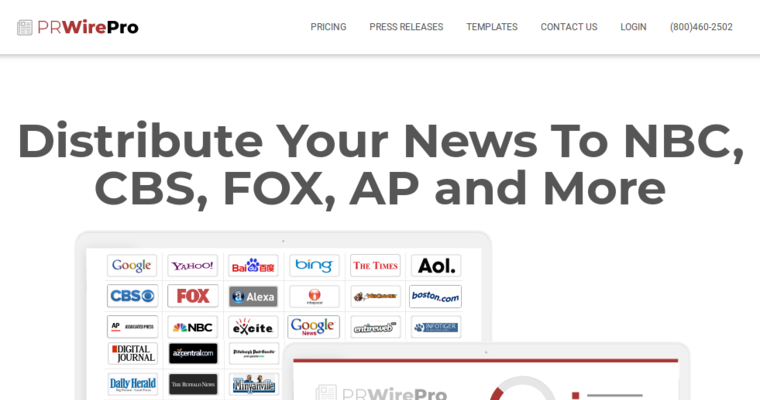Select the Minyanville logo tile
760x400 pixels.
coord(253,384)
